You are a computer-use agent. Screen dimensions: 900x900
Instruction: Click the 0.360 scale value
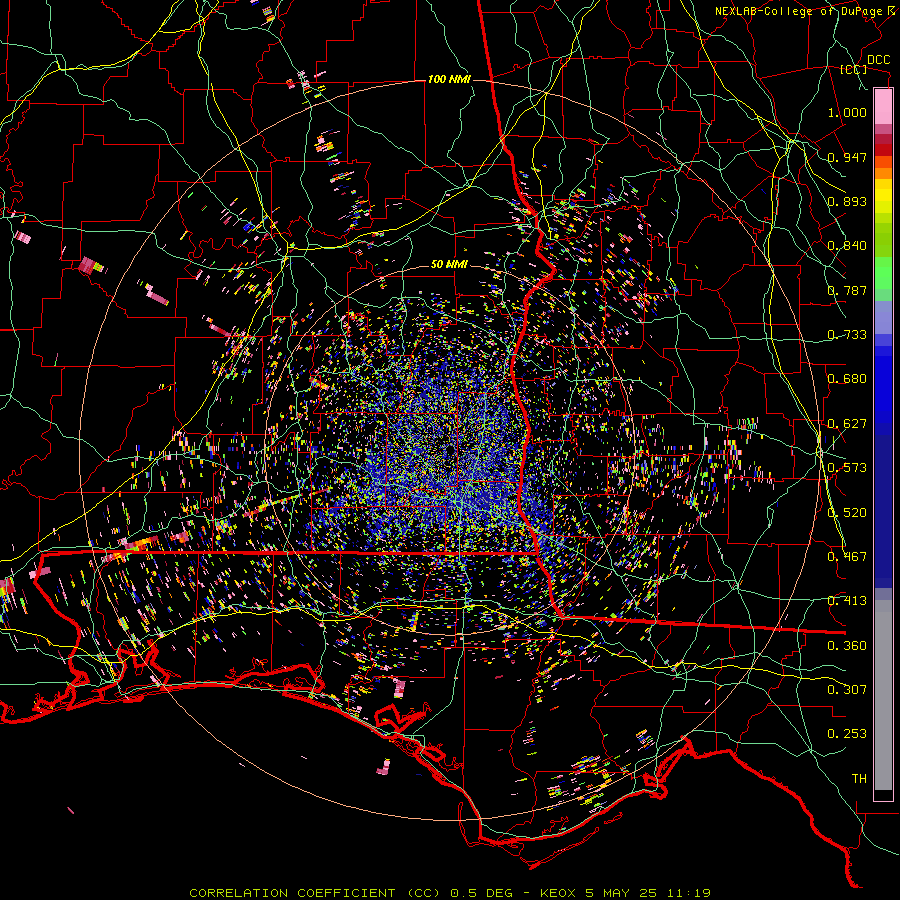coord(847,646)
